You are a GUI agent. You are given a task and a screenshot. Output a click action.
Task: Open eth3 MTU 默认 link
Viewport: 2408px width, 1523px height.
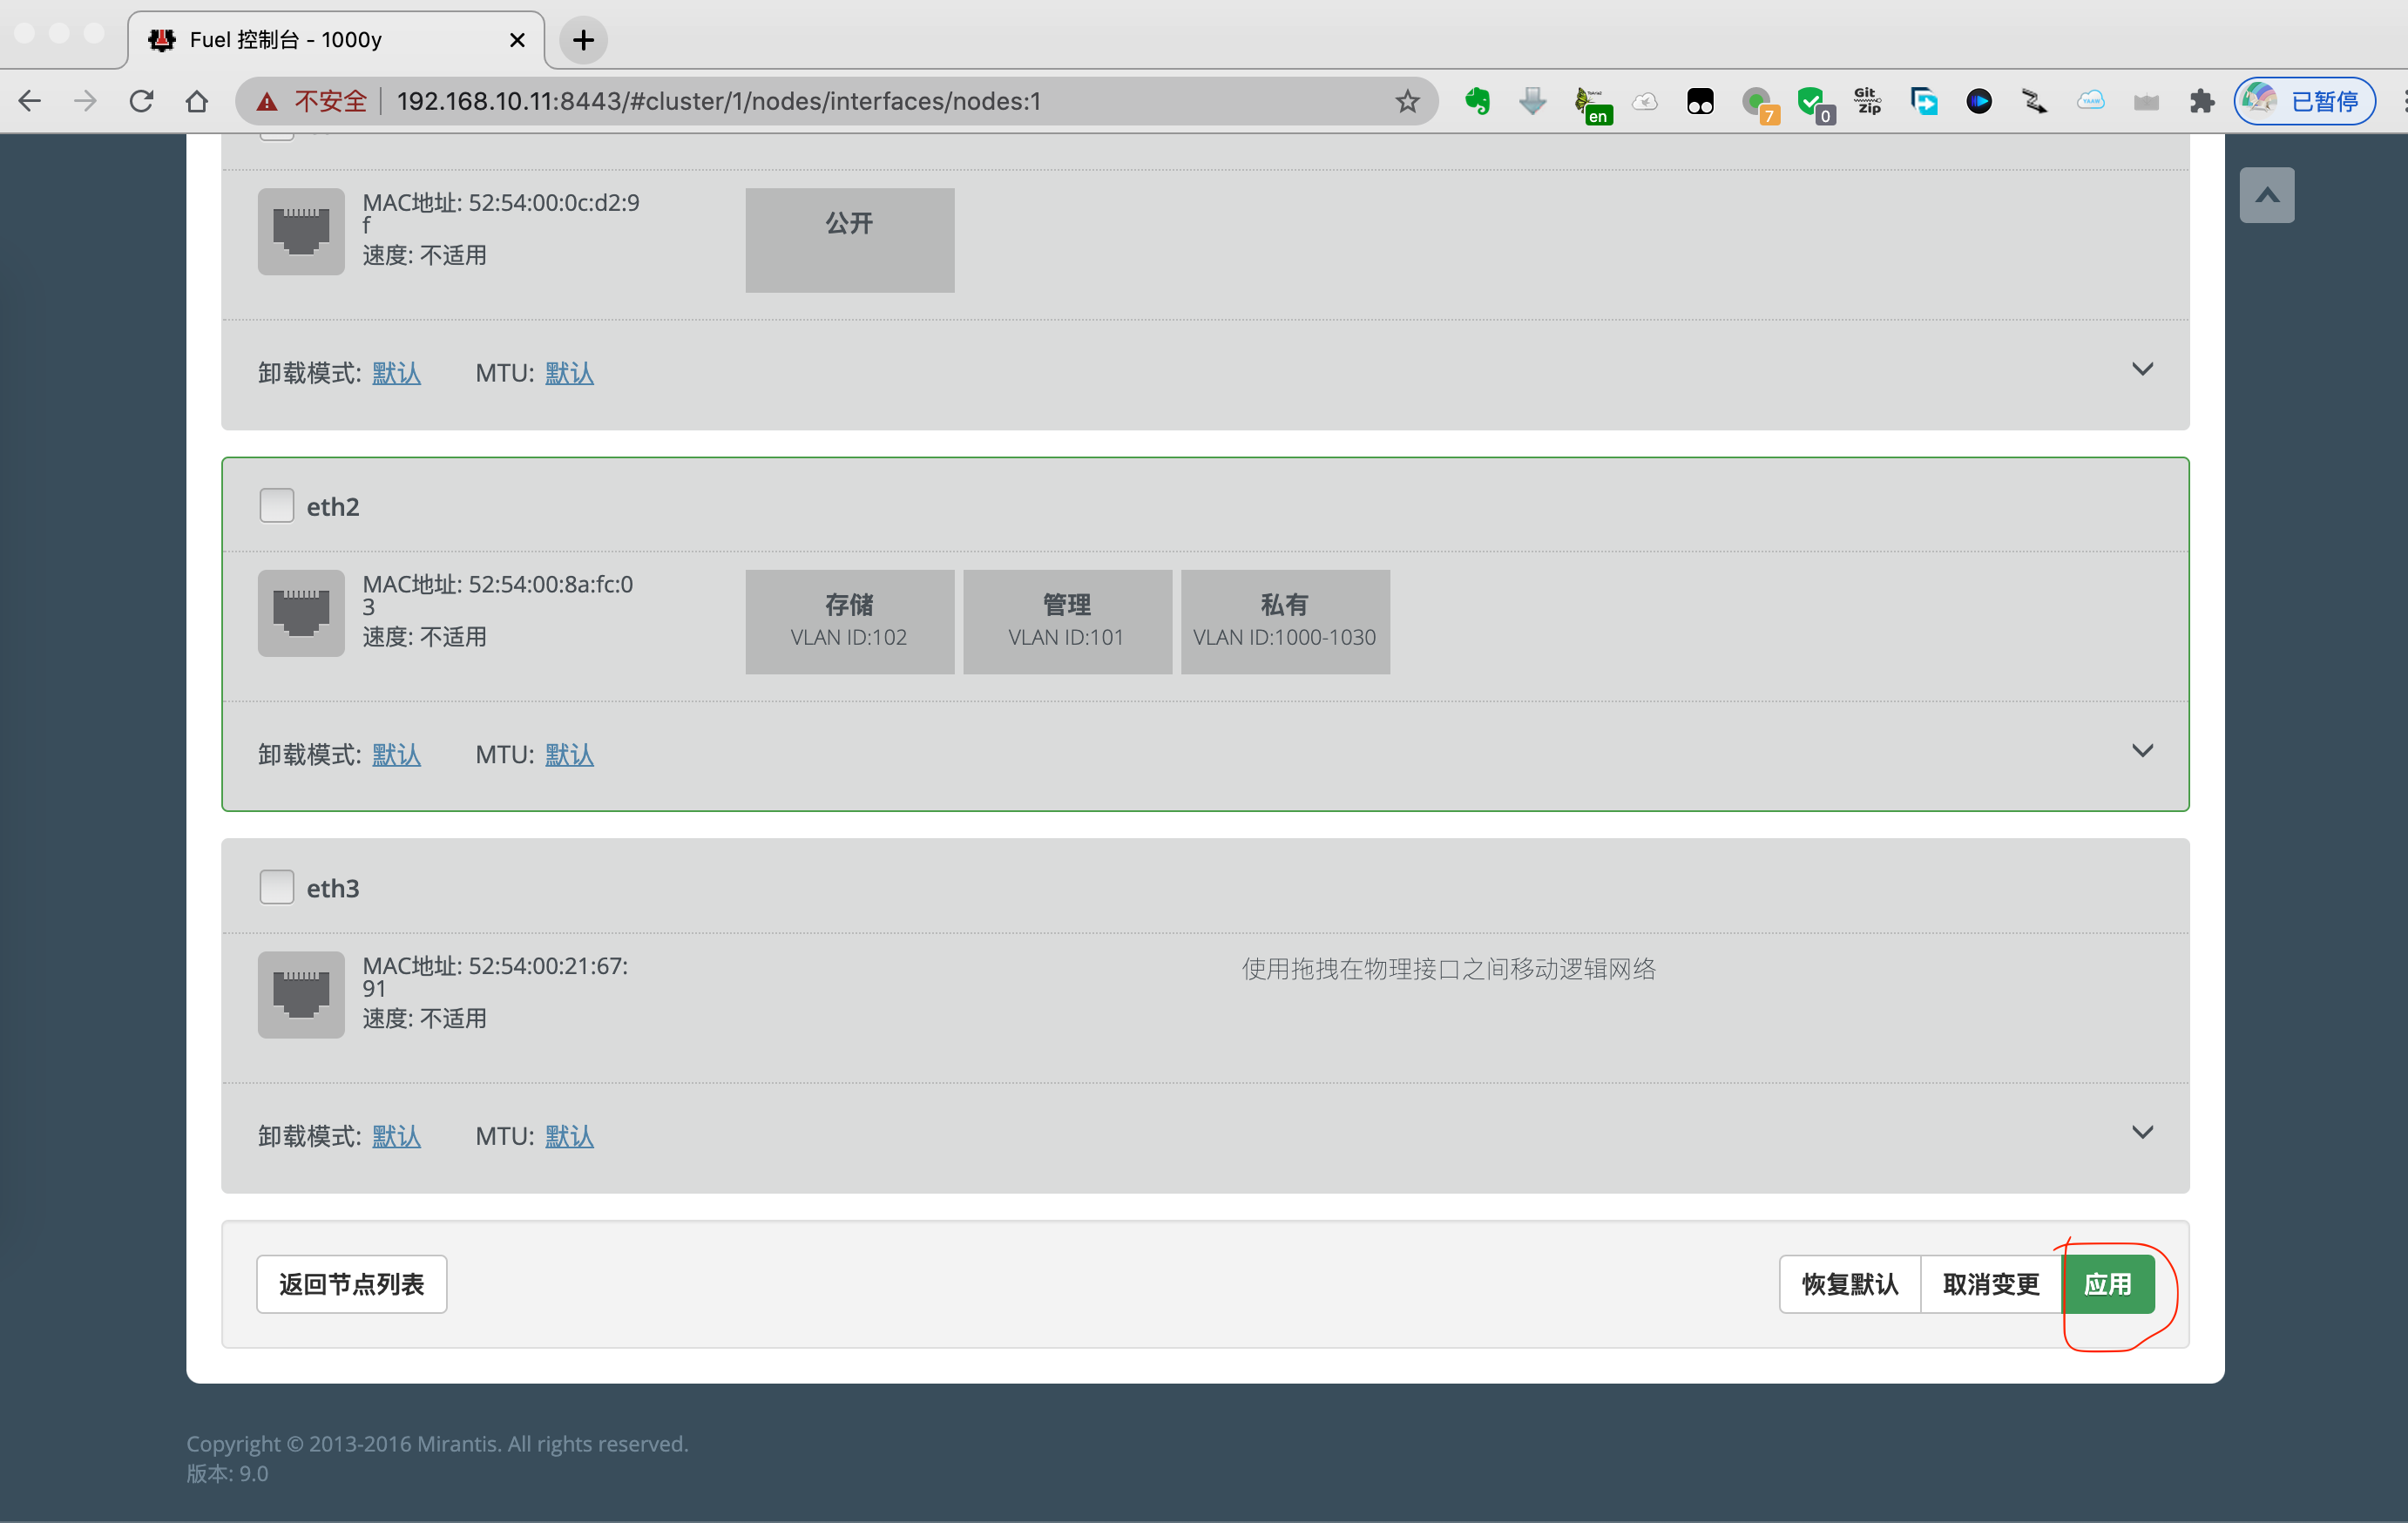click(569, 1136)
